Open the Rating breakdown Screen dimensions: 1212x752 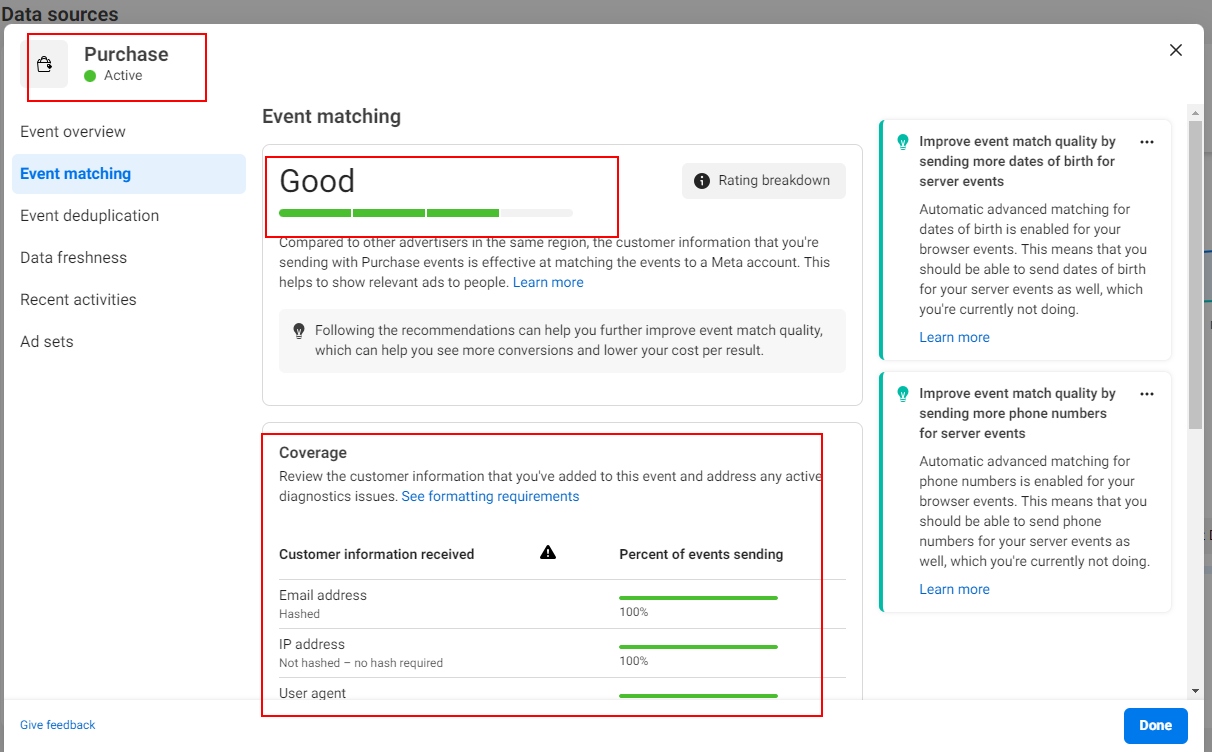(x=763, y=181)
